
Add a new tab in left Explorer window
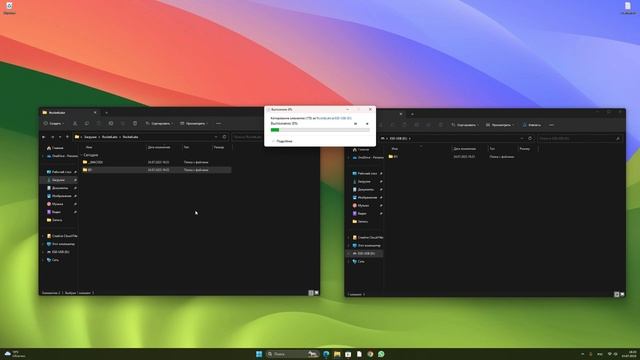(x=107, y=113)
